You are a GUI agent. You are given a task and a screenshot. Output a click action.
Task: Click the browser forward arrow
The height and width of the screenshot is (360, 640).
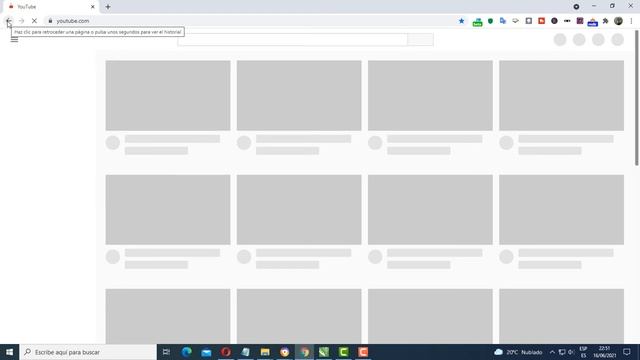[22, 21]
